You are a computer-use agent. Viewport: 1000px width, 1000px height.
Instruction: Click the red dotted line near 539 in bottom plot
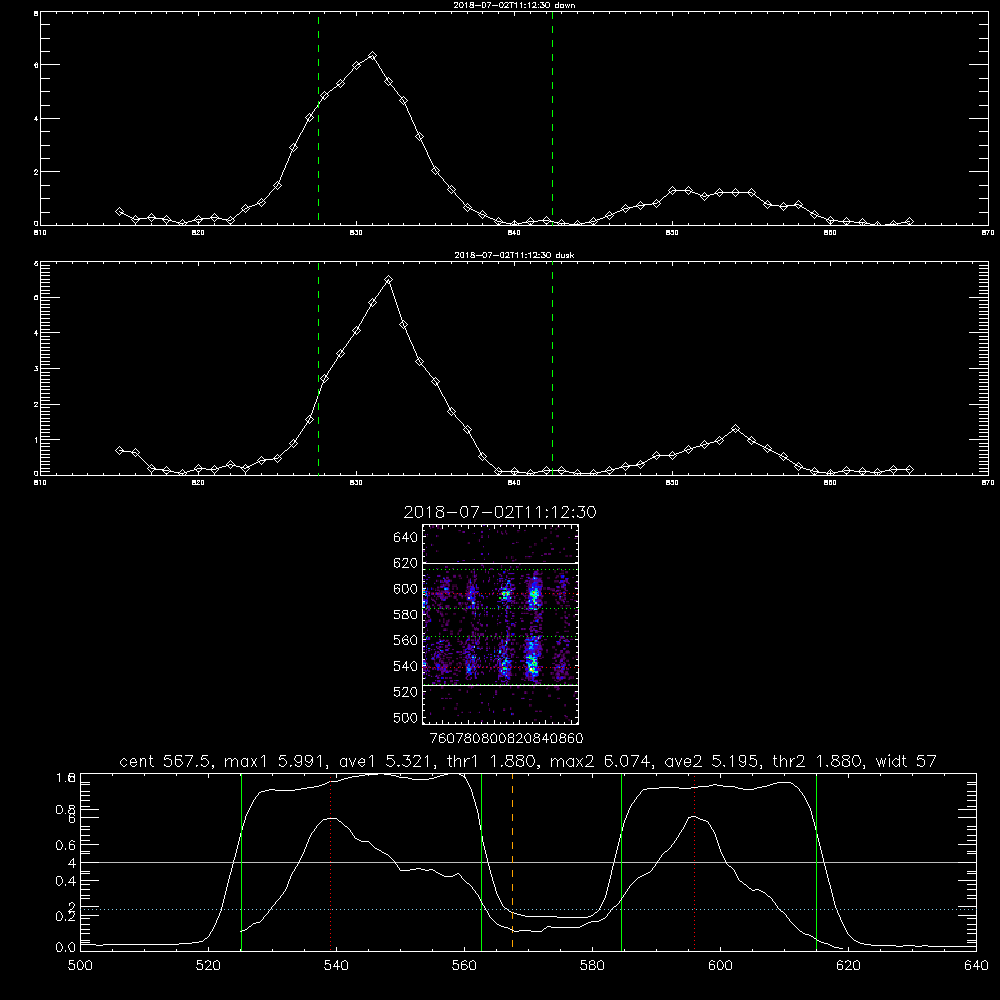click(x=330, y=864)
